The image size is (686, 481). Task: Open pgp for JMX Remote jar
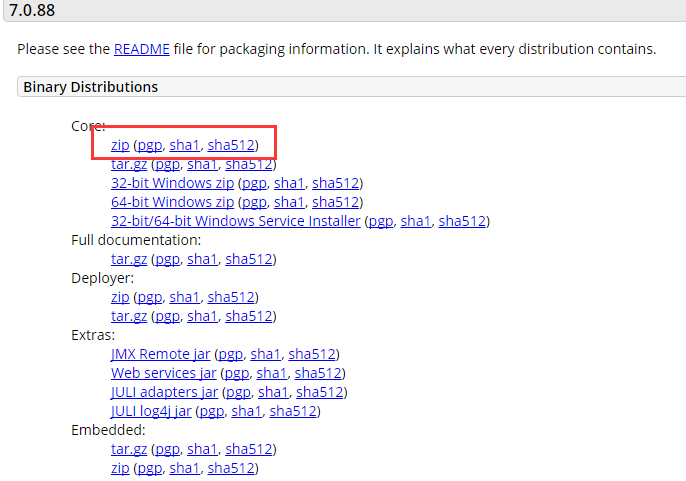[231, 354]
